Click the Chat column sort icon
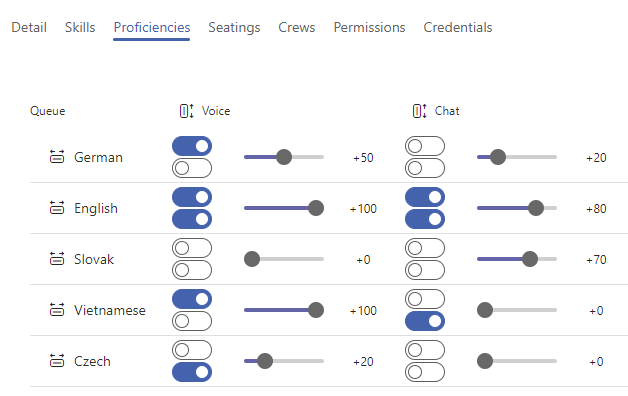 (x=419, y=111)
